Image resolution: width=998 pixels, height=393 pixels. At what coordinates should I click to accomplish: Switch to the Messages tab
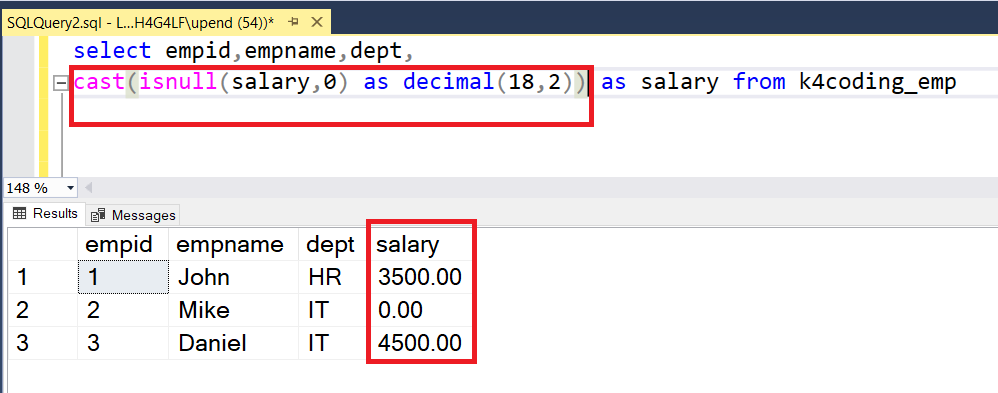(133, 215)
